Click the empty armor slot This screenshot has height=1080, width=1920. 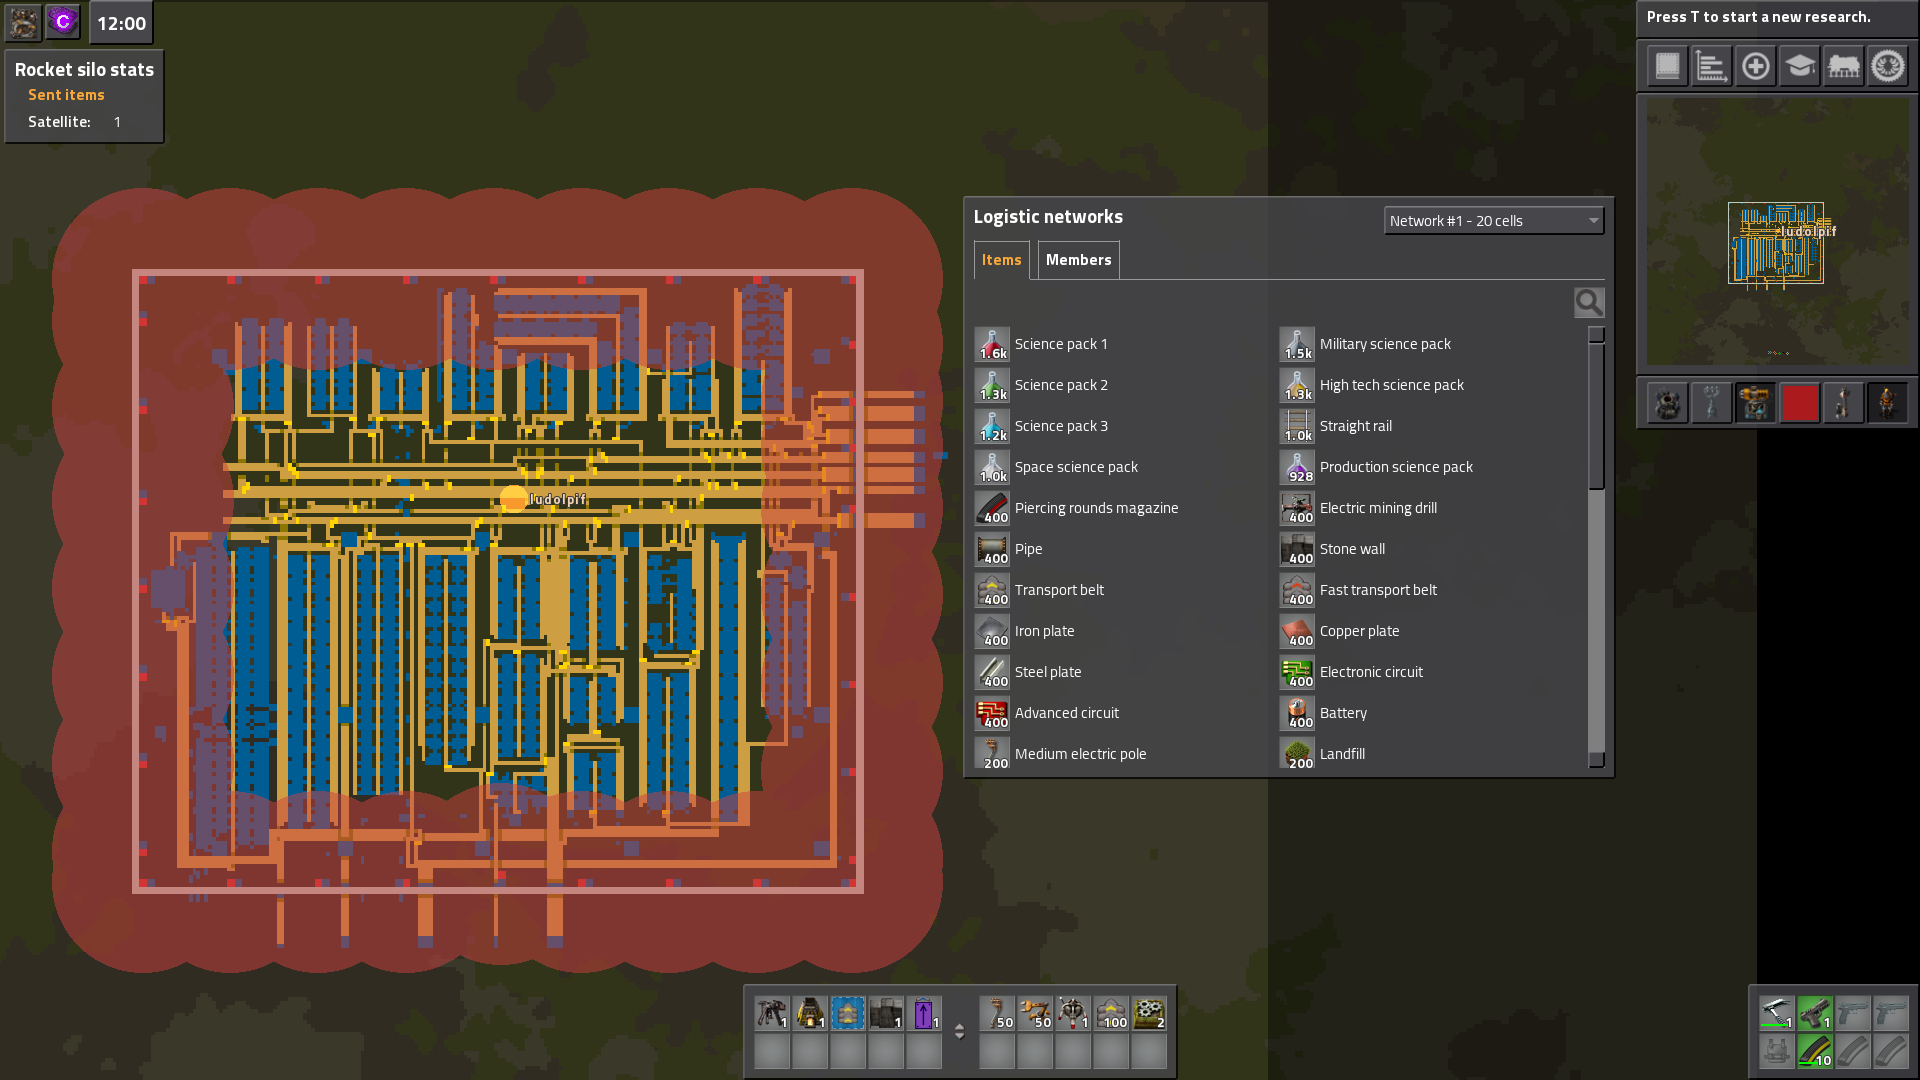[x=1776, y=1051]
